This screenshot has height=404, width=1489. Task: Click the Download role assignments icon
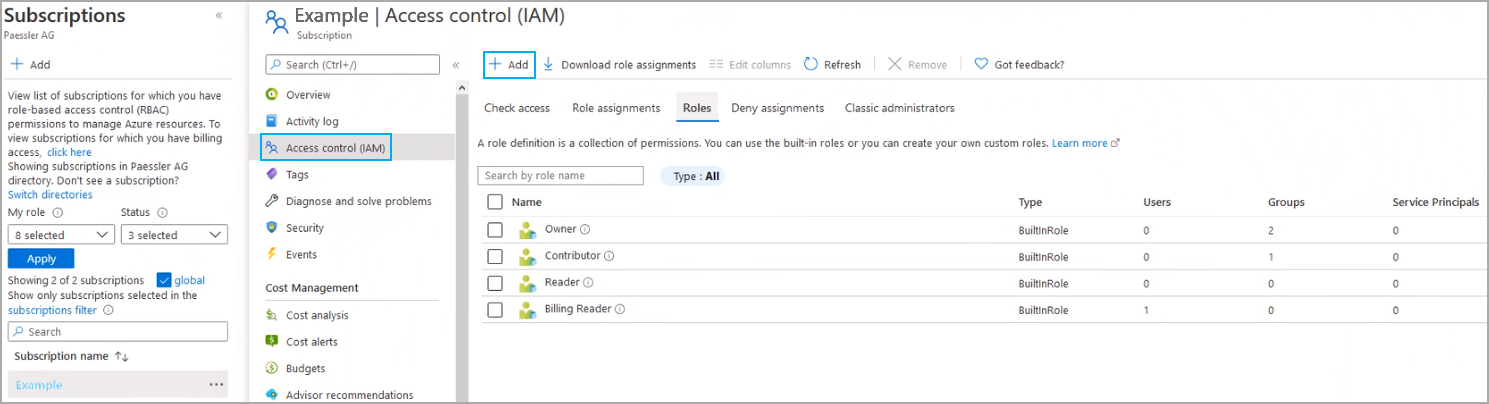click(x=548, y=64)
